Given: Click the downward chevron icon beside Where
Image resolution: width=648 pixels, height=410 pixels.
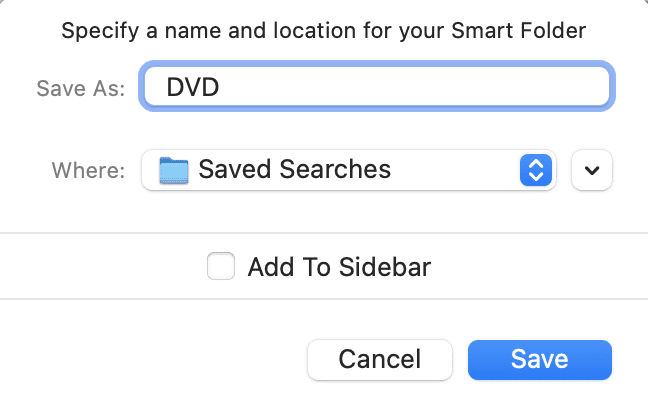Looking at the screenshot, I should click(591, 170).
